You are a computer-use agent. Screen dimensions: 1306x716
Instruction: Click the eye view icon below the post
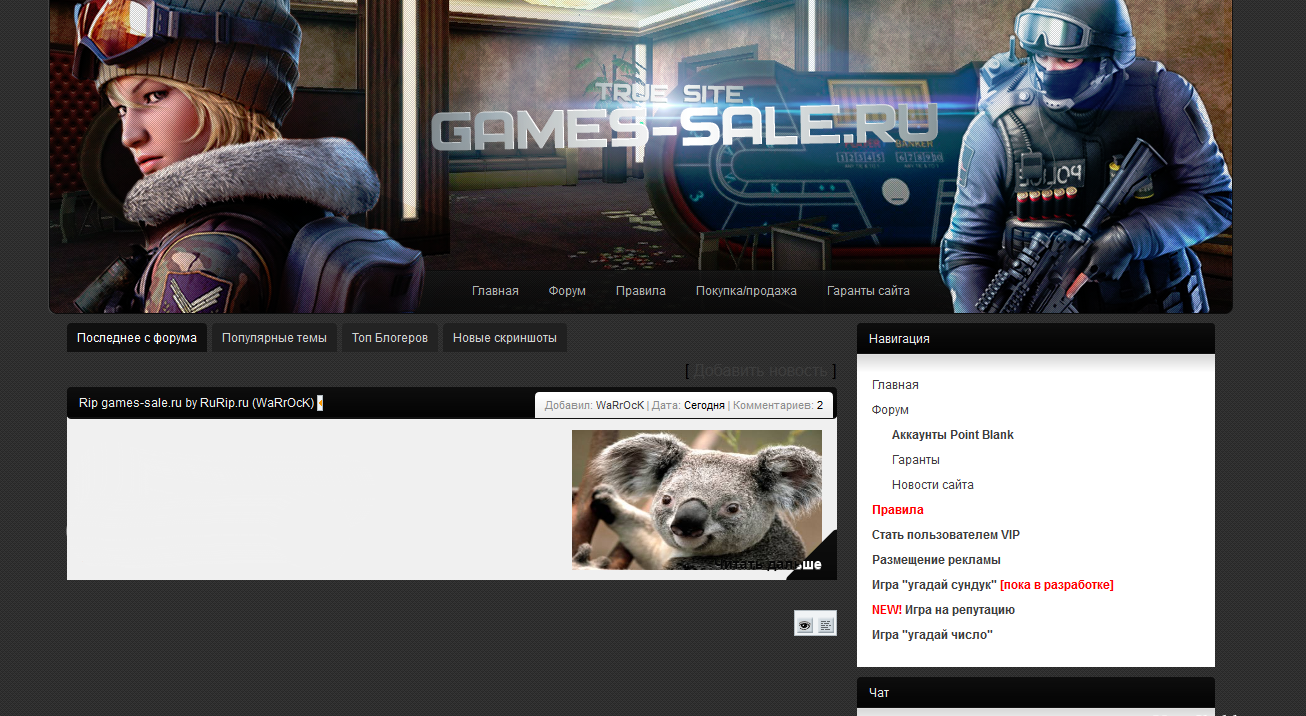(805, 625)
